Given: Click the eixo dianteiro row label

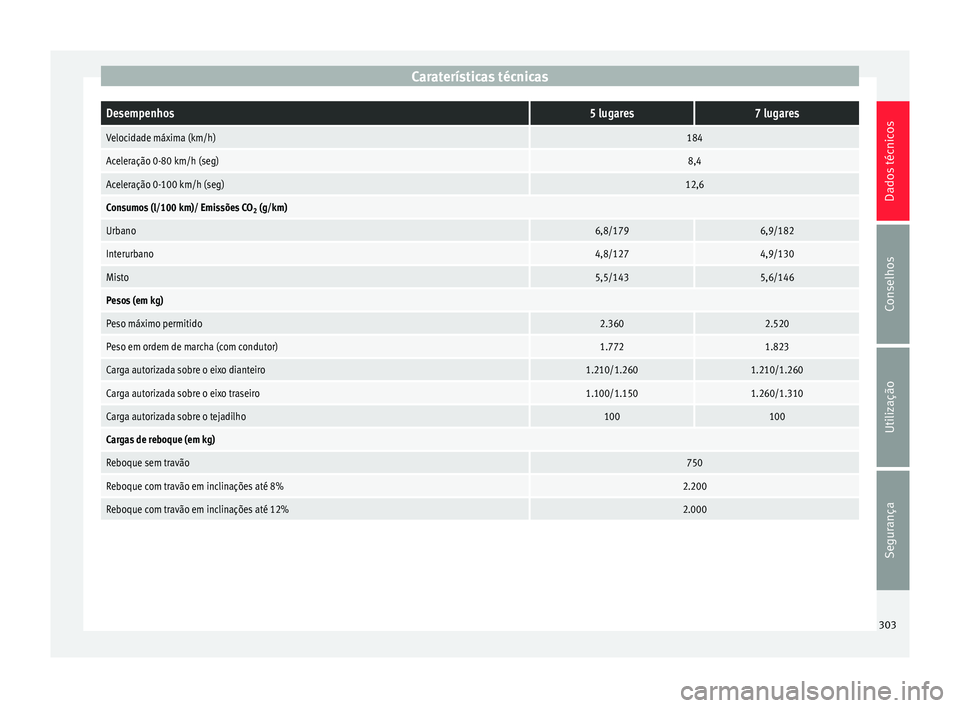Looking at the screenshot, I should [186, 370].
